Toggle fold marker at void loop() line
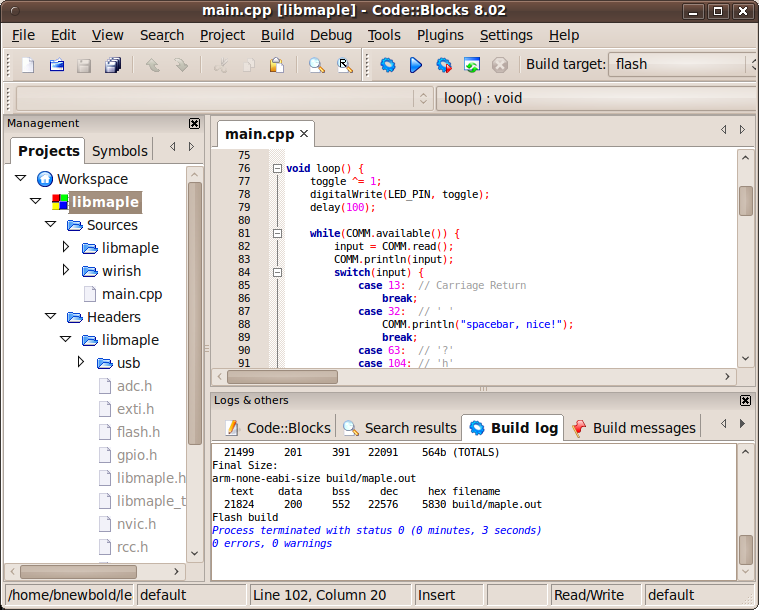Viewport: 759px width, 610px height. (x=277, y=169)
